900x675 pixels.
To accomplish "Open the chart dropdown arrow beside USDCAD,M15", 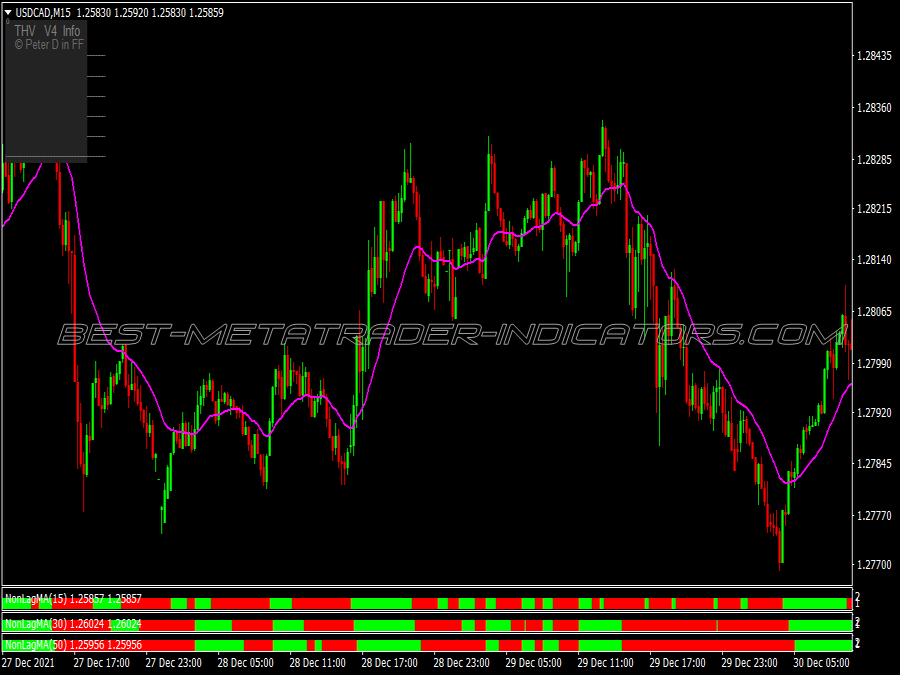I will point(8,13).
